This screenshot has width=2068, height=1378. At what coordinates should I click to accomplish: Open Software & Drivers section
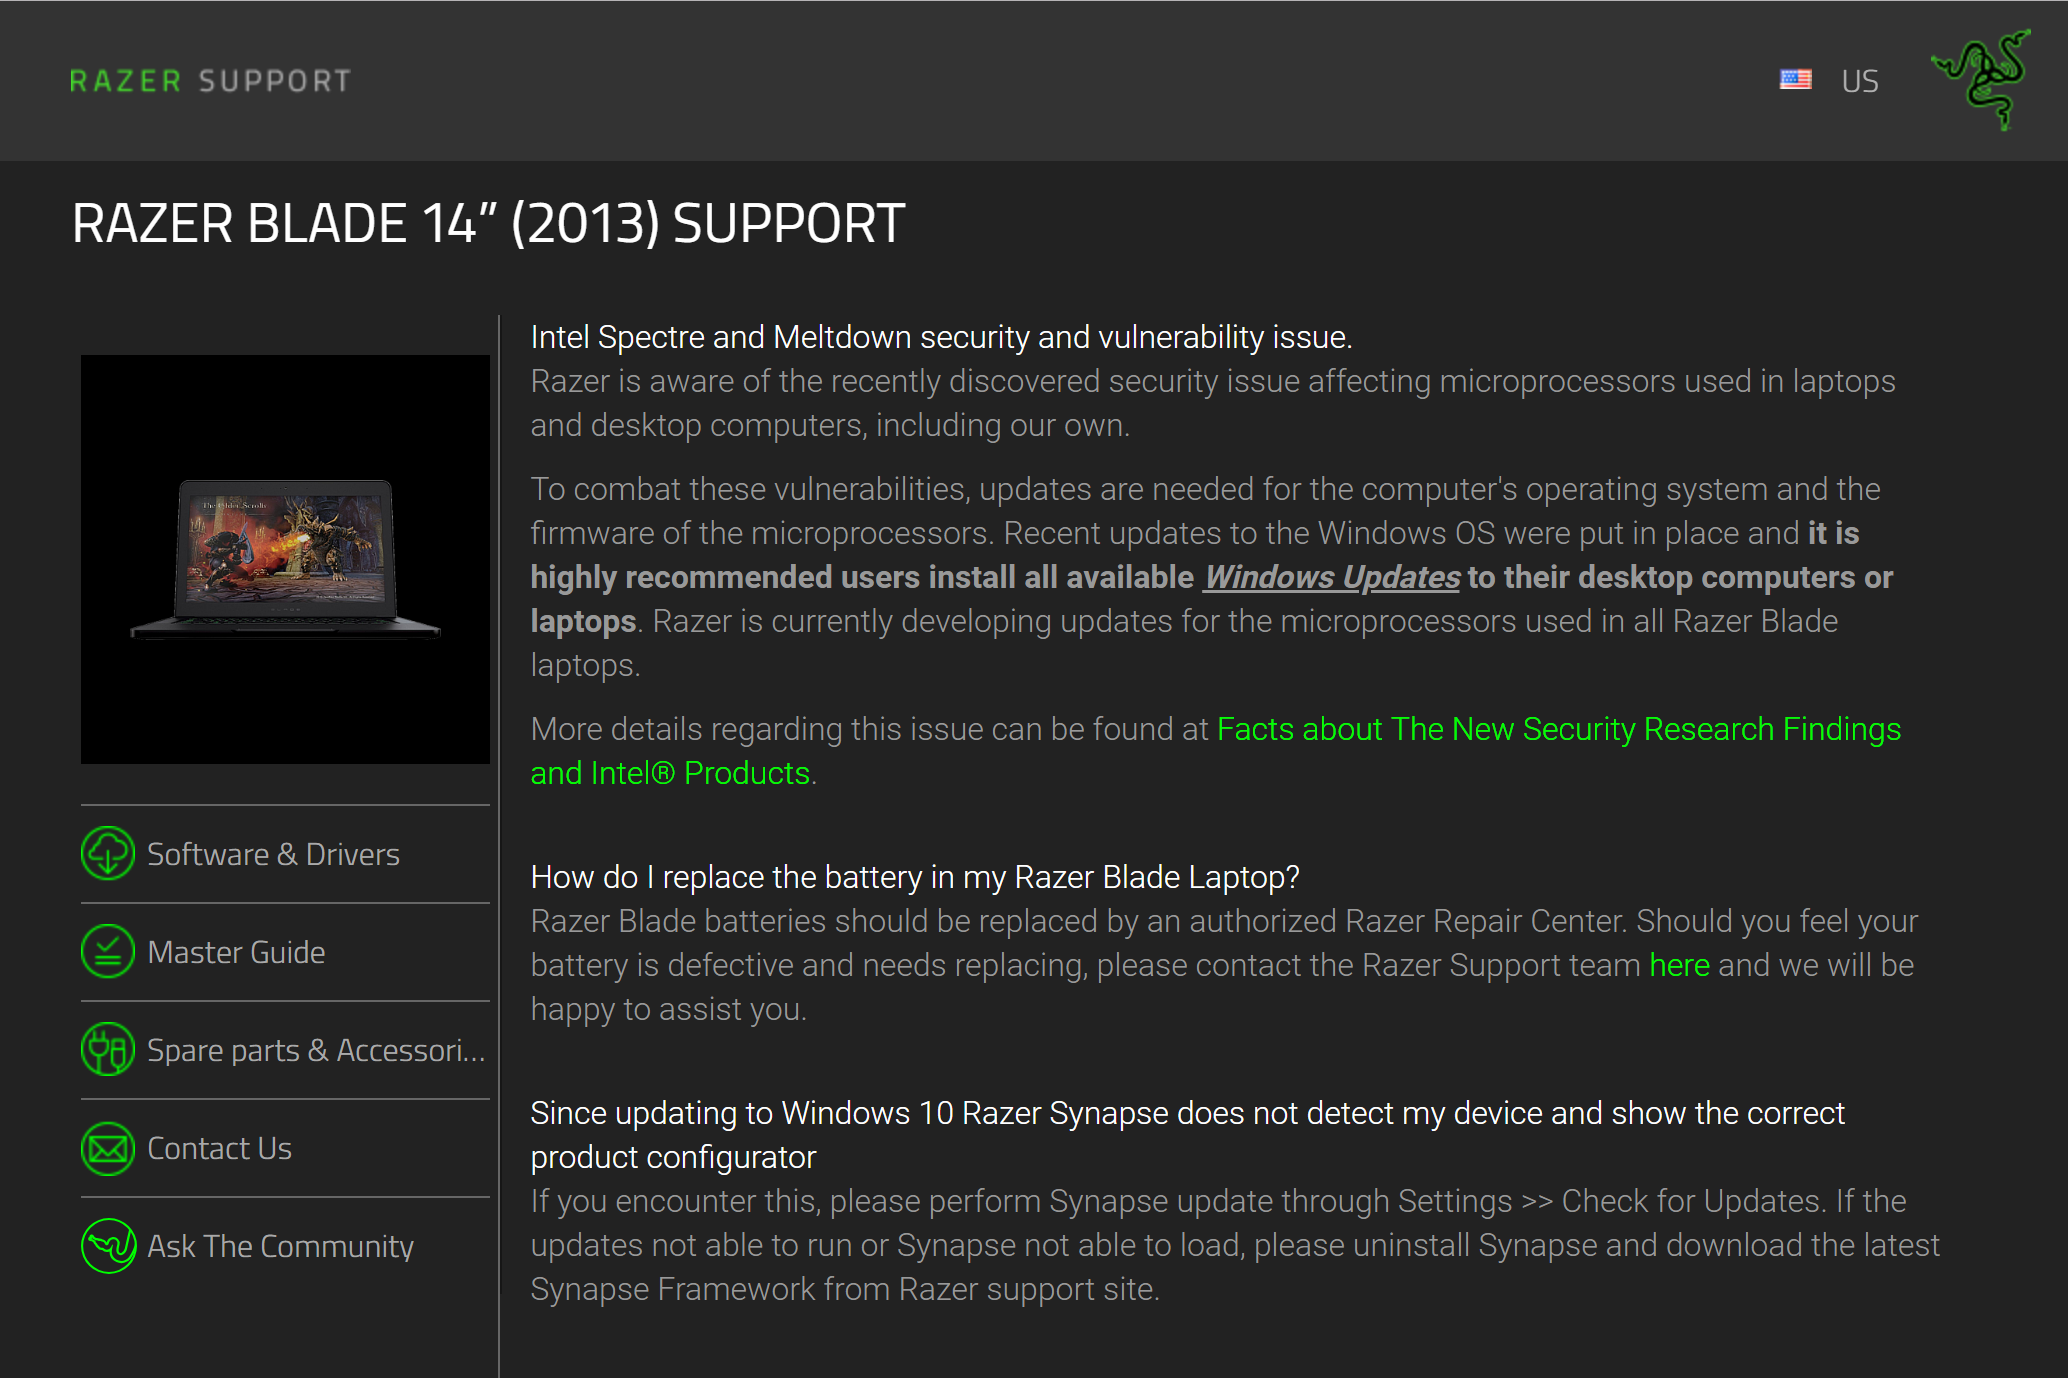[x=273, y=854]
